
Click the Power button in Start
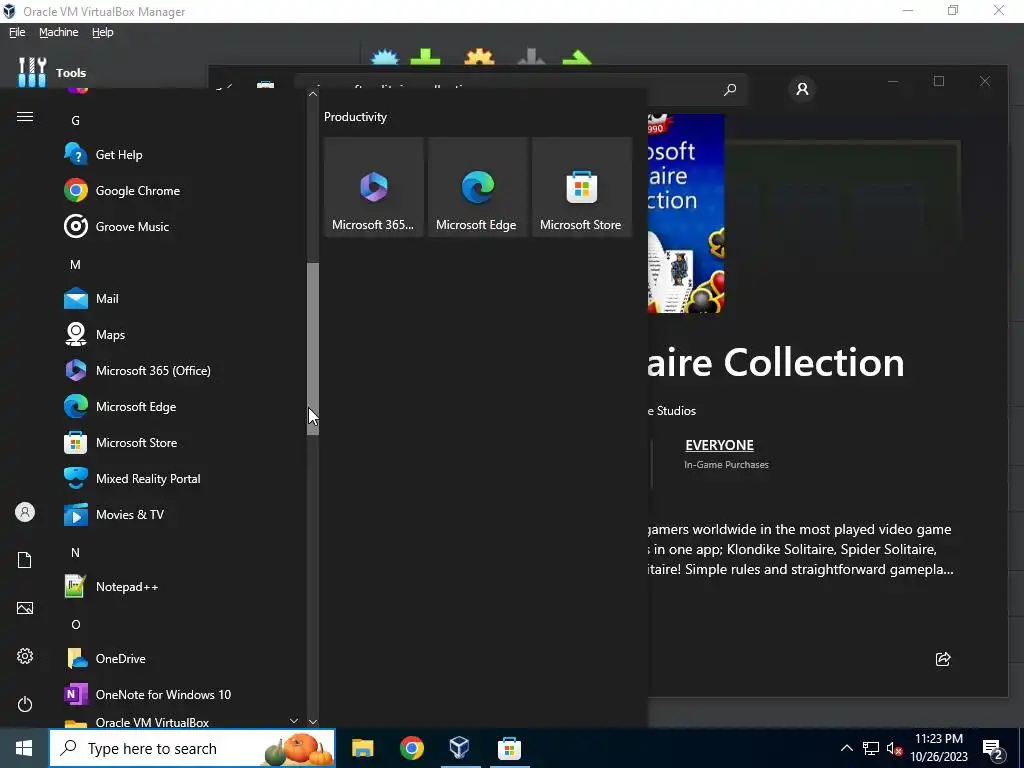tap(25, 704)
